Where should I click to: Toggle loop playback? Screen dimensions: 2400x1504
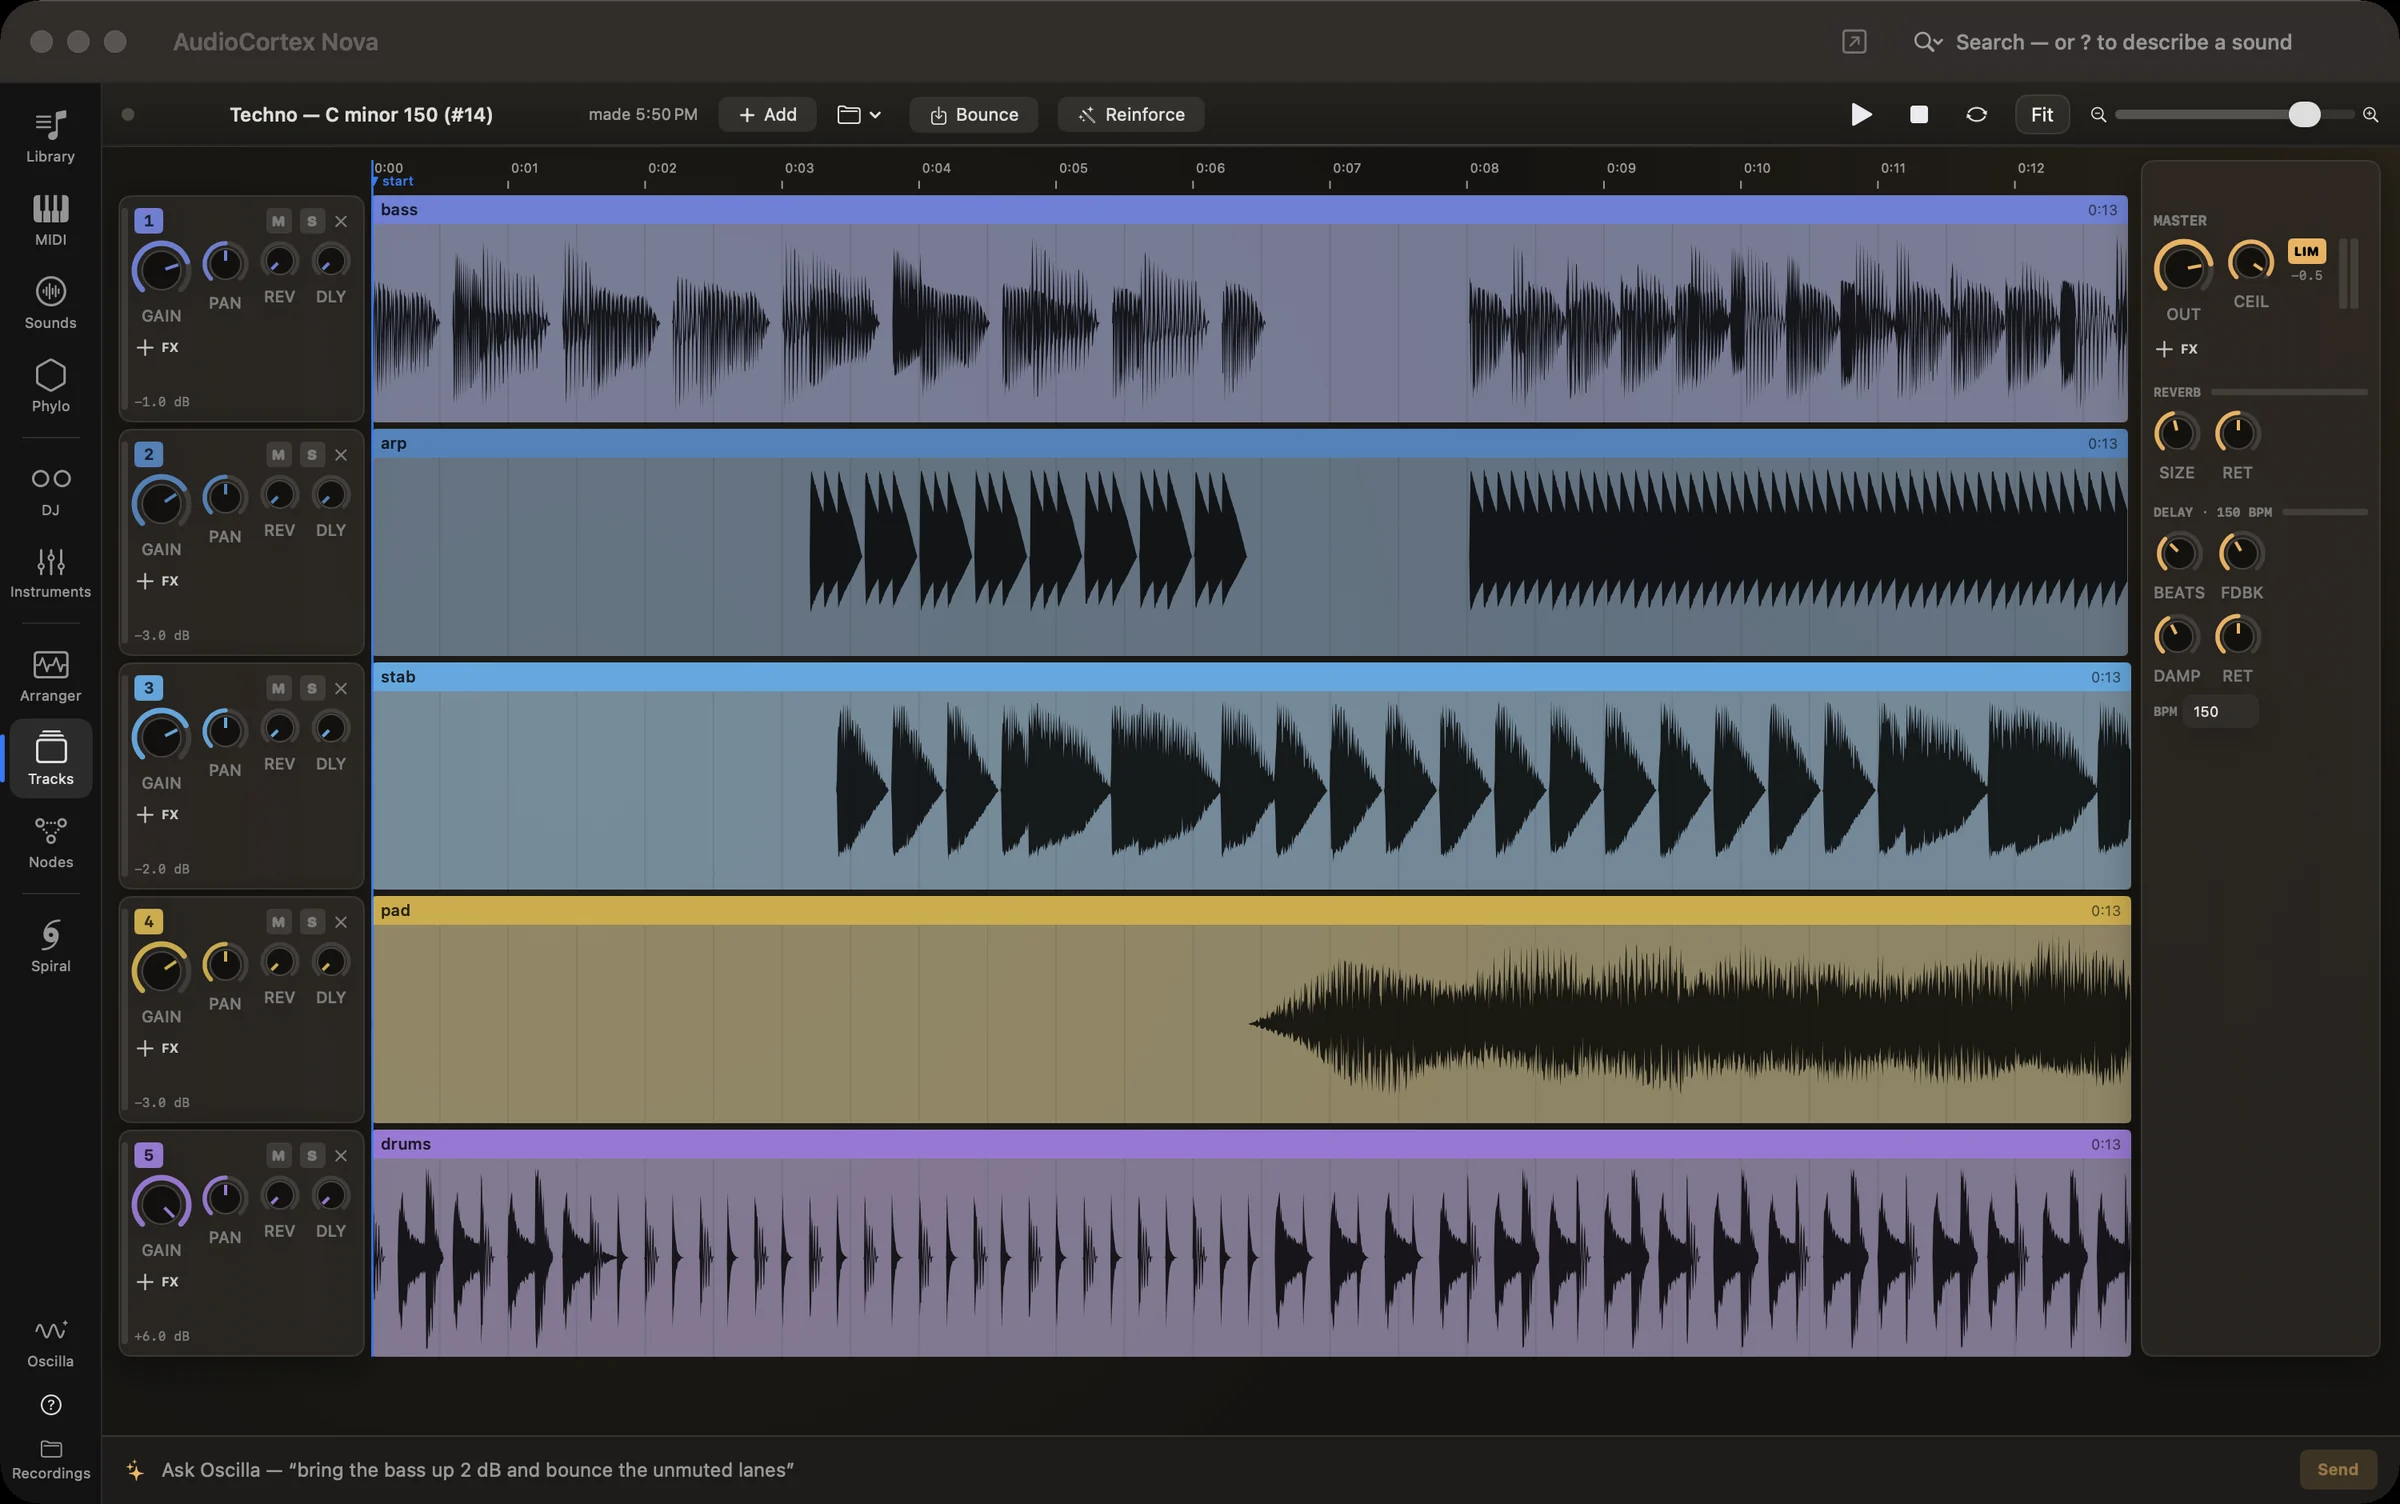(x=1976, y=114)
